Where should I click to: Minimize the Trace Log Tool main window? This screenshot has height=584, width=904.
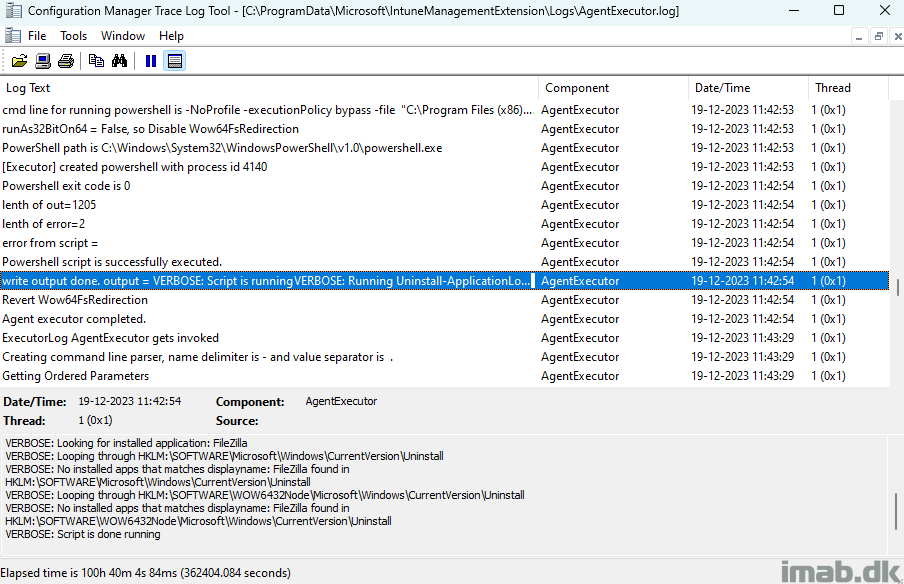[794, 10]
